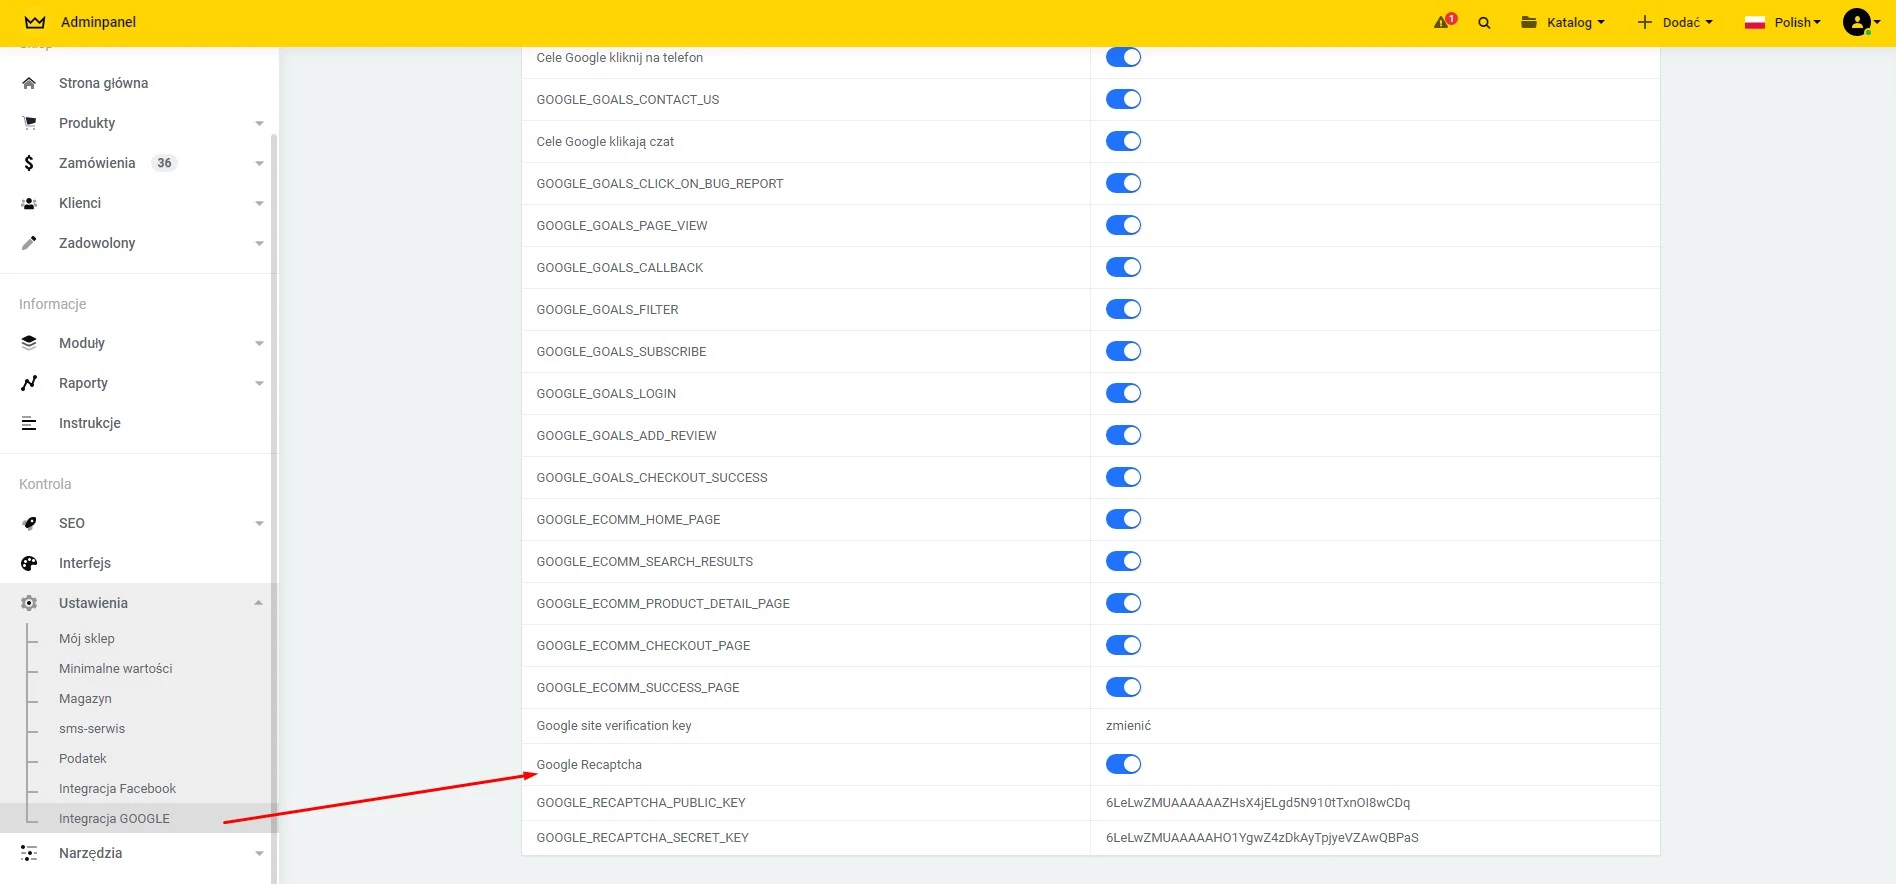Turn off GOOGLE_ECOMM_HOME_PAGE toggle
Viewport: 1896px width, 884px height.
pos(1123,519)
